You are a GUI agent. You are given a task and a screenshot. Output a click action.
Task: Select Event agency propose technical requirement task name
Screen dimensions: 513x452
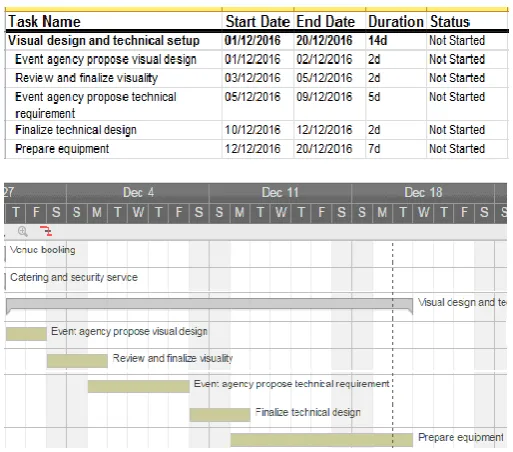point(96,105)
